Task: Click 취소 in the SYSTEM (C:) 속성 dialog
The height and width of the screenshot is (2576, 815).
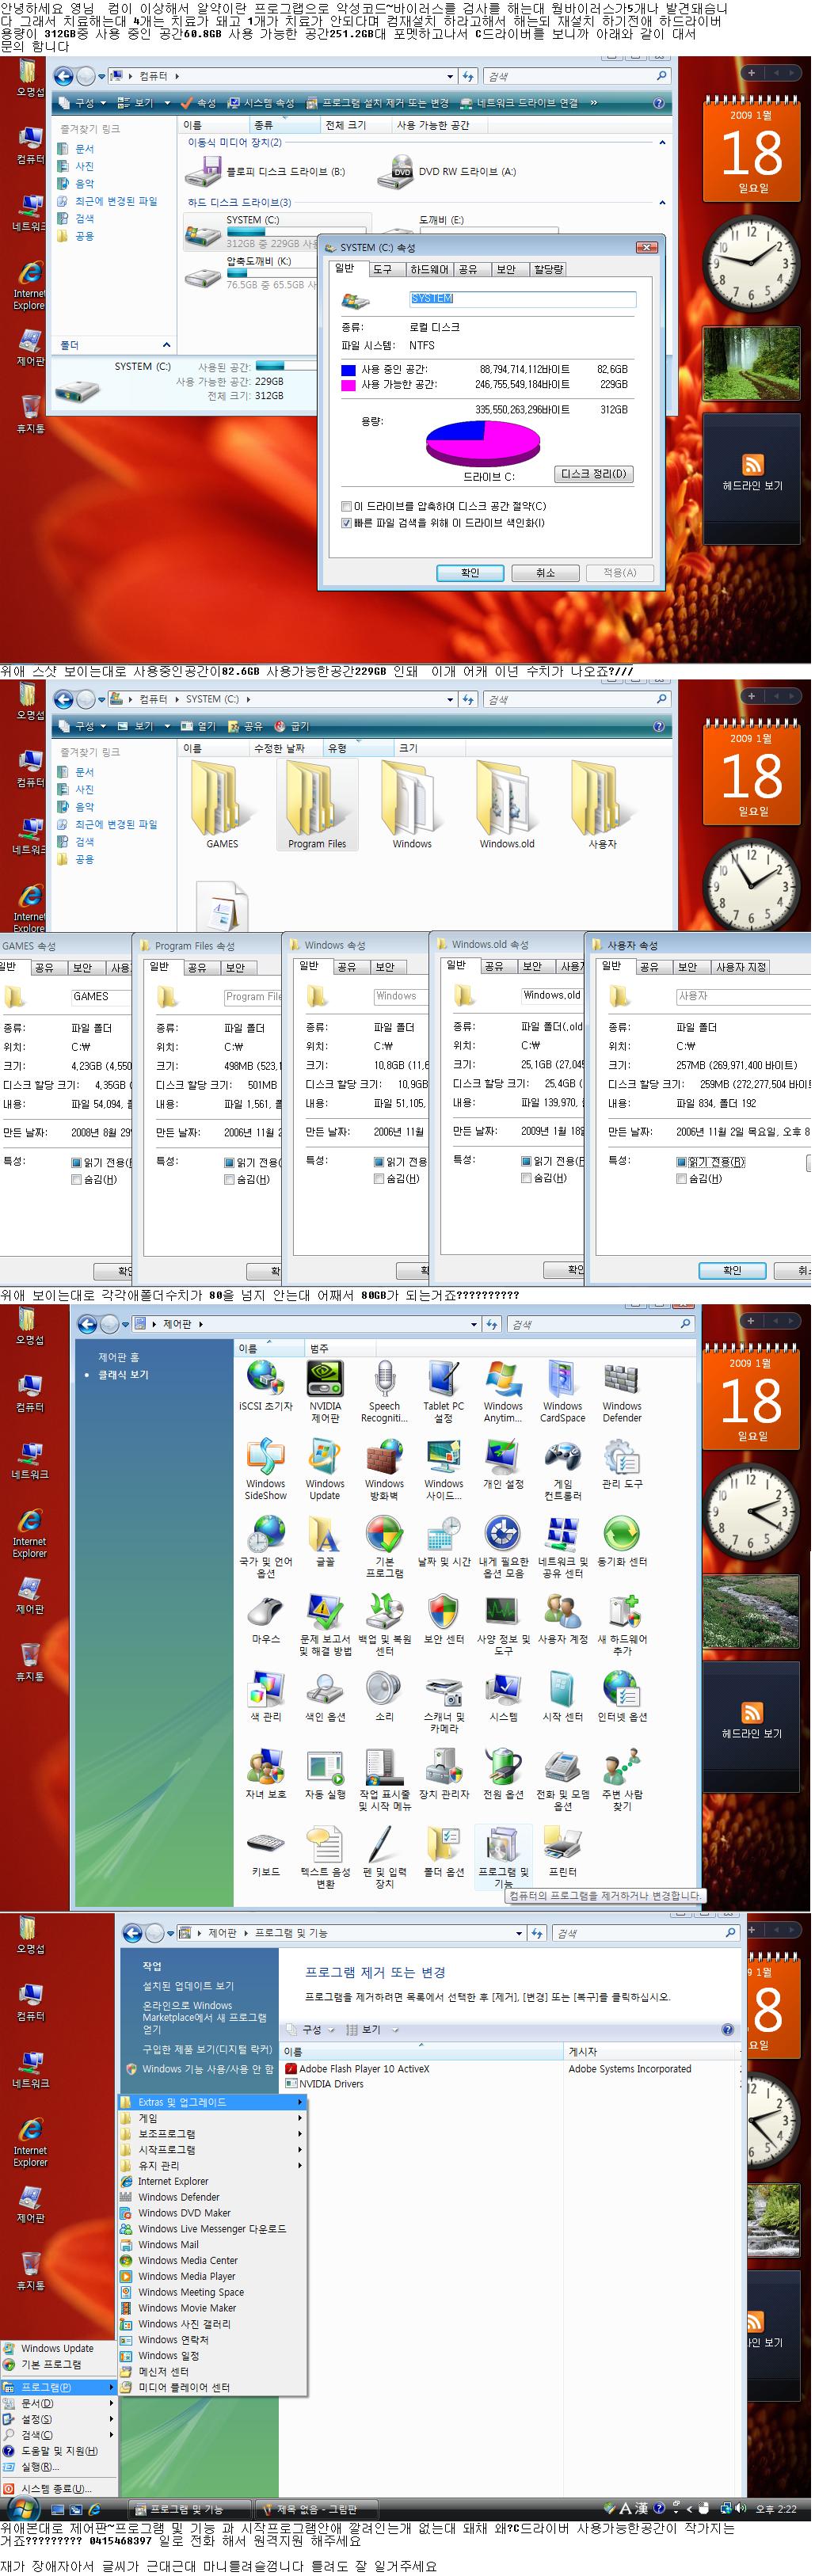Action: point(545,573)
